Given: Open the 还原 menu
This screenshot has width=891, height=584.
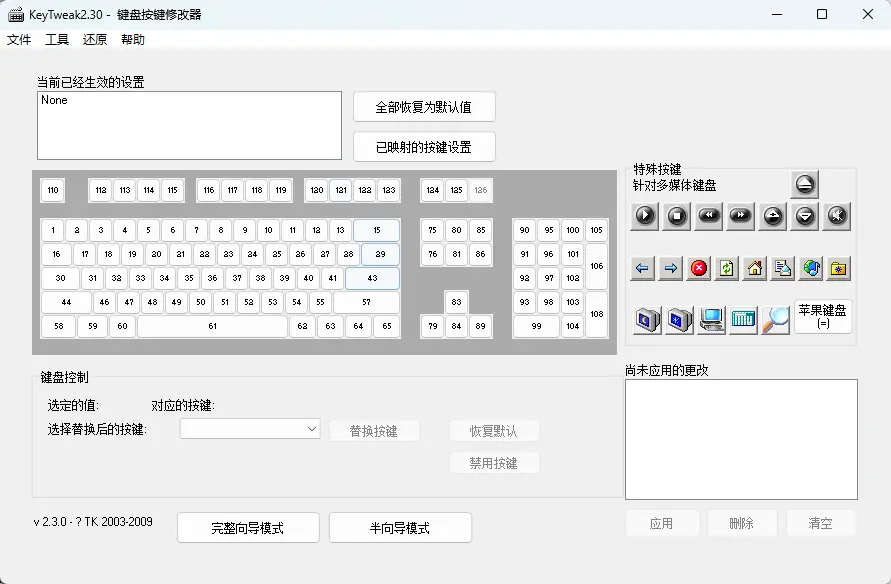Looking at the screenshot, I should 95,39.
